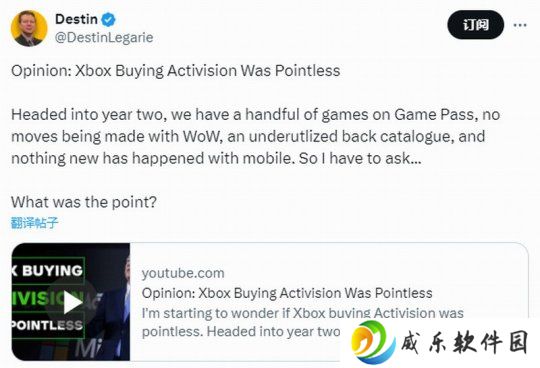Open the @DestinLegarie handle link
This screenshot has width=540, height=368.
point(104,38)
